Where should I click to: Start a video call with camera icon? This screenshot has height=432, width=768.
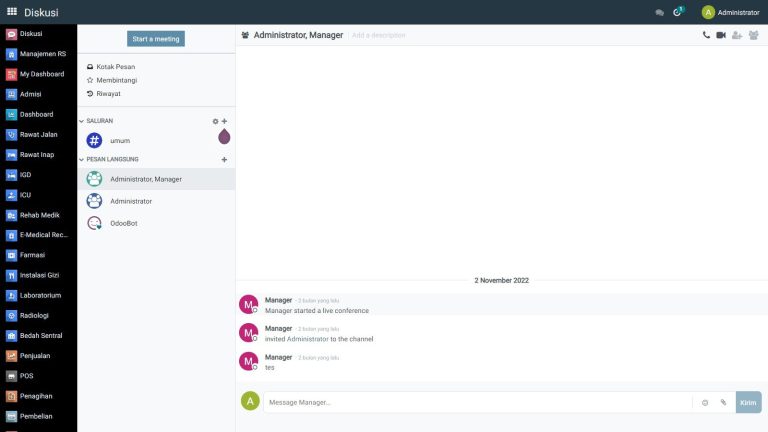pos(721,35)
